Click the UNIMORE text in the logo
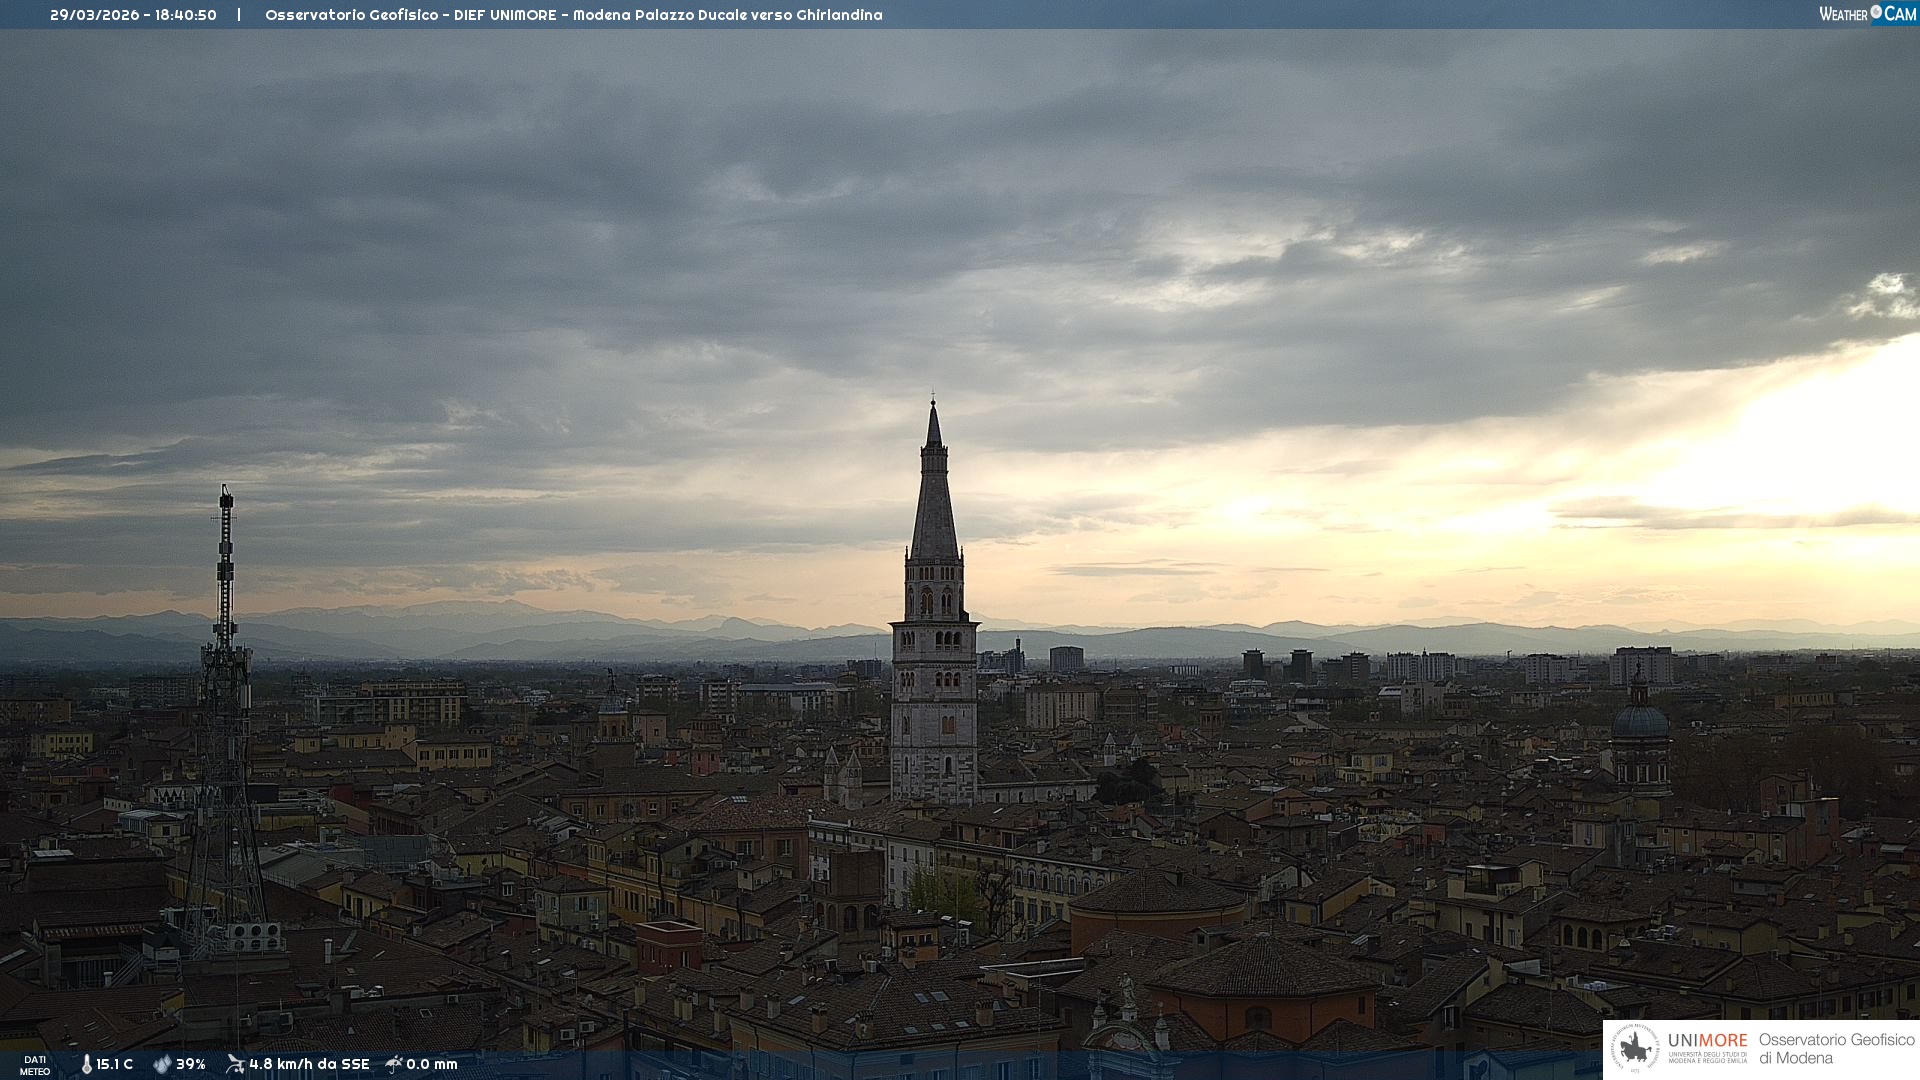This screenshot has height=1080, width=1920. [1707, 1041]
